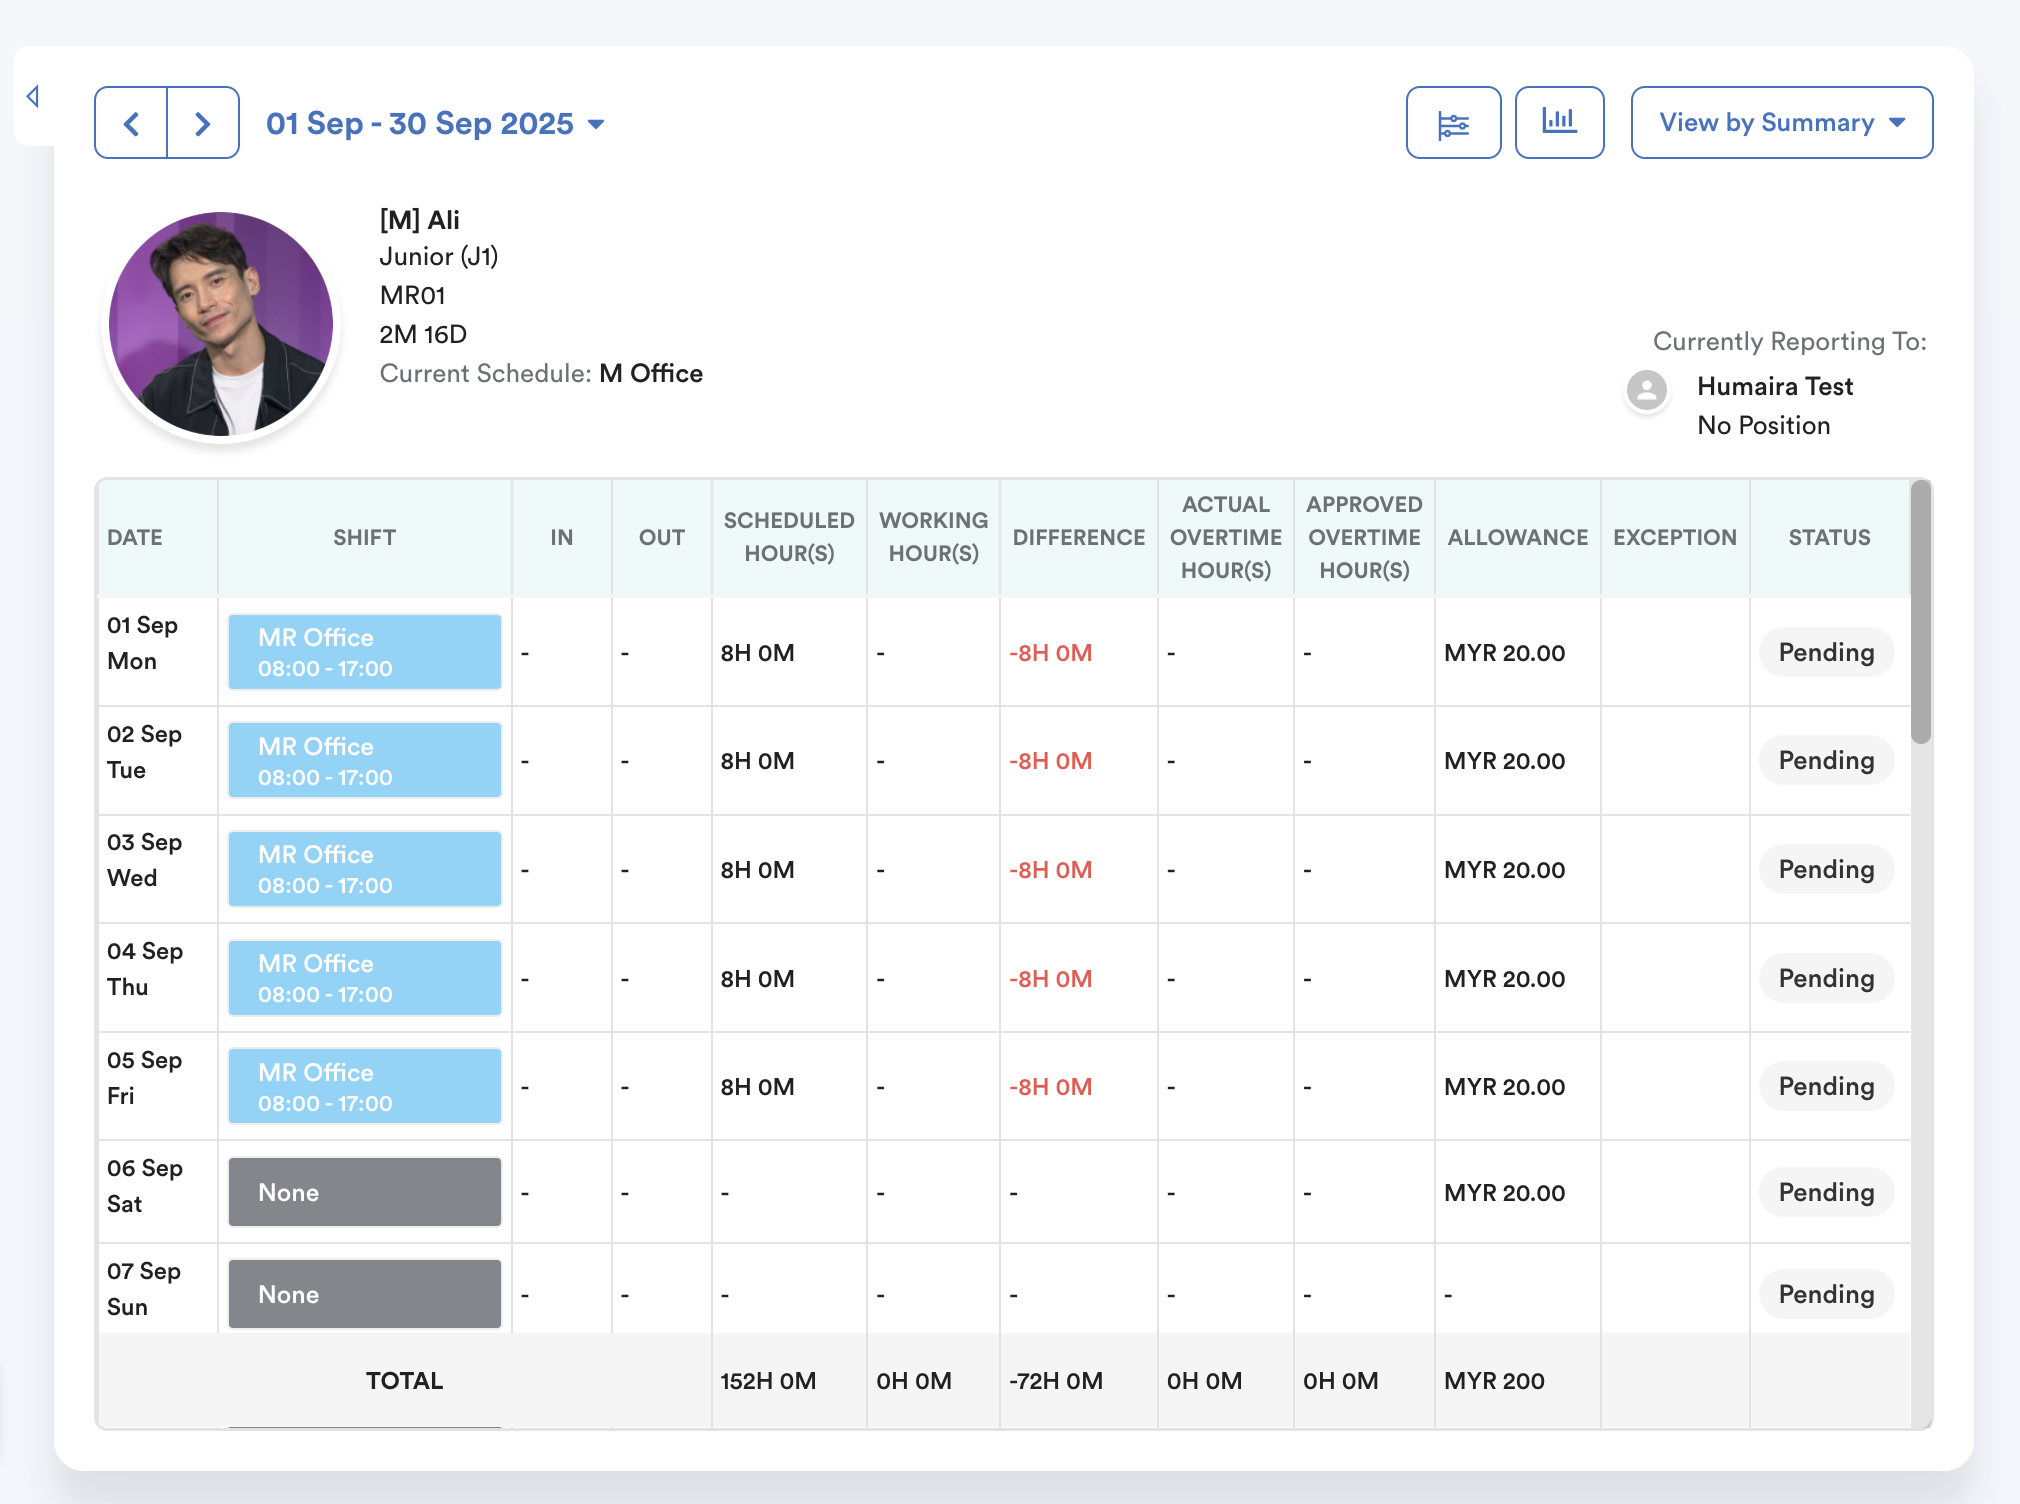
Task: Click the Humaira Test manager name
Action: [x=1774, y=386]
